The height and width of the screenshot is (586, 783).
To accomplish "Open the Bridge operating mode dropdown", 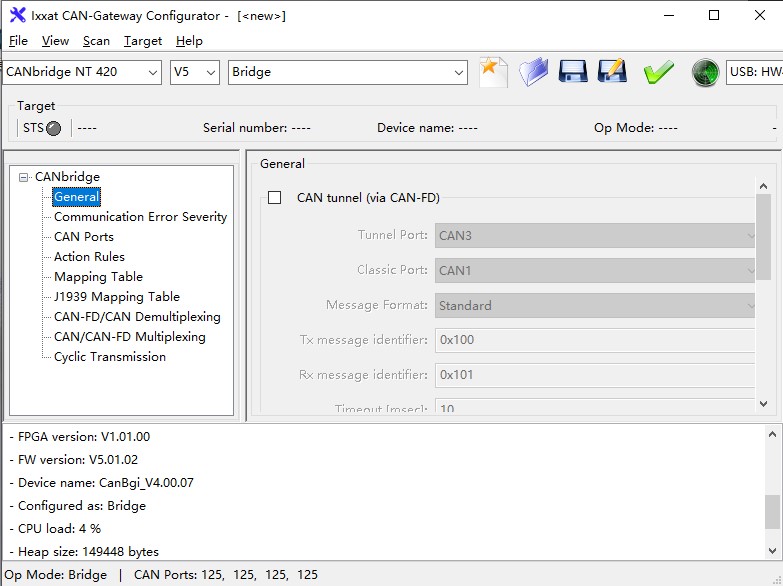I will click(x=348, y=72).
